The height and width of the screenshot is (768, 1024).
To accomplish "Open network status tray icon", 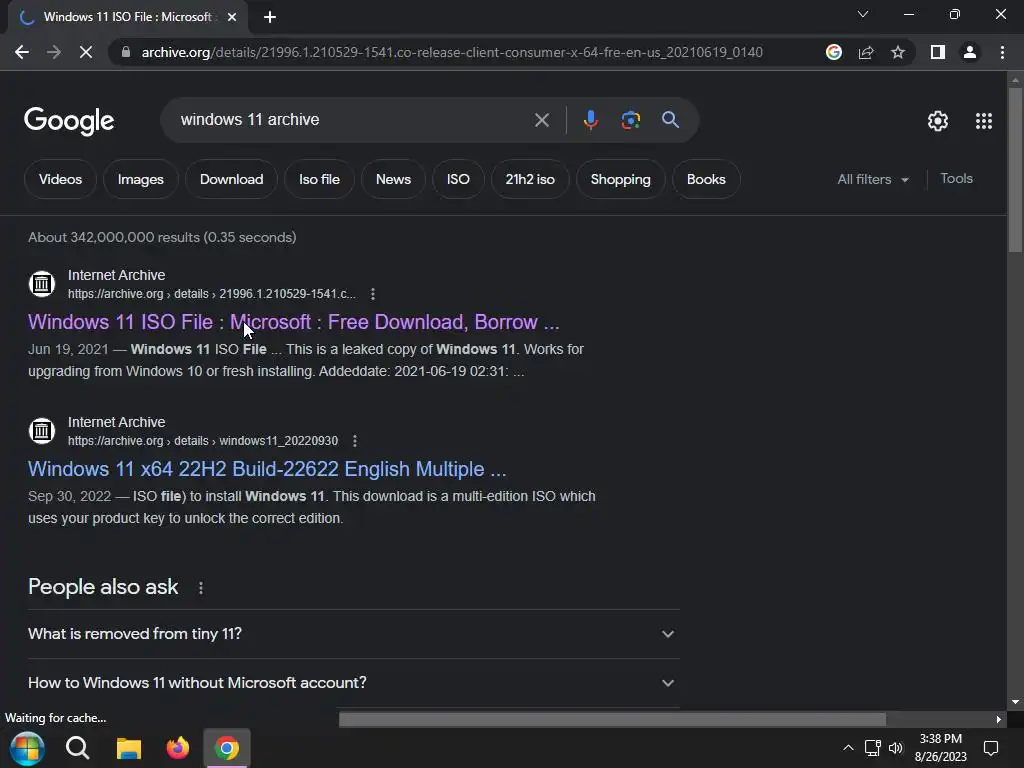I will (x=872, y=748).
